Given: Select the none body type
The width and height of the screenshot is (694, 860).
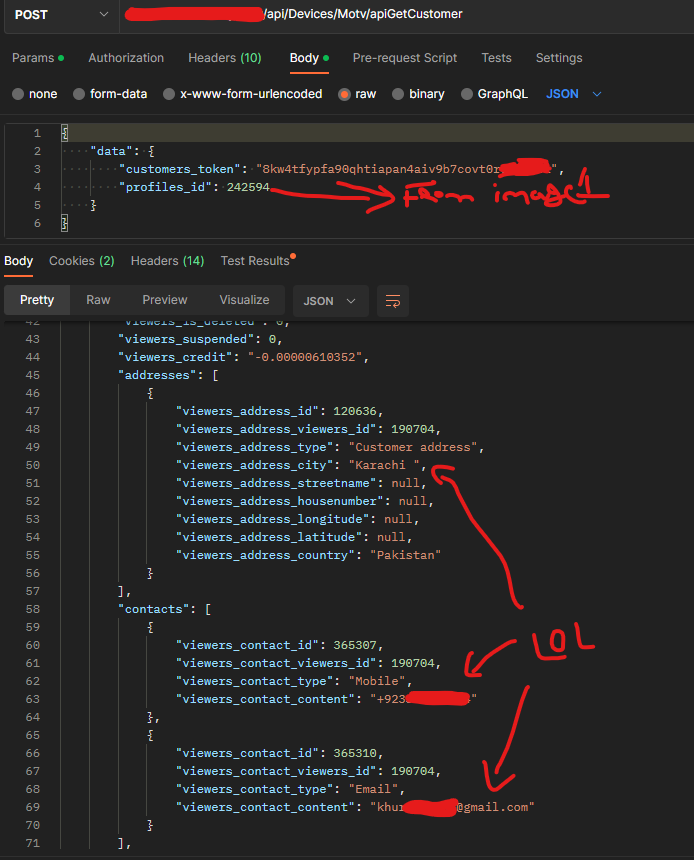Looking at the screenshot, I should pyautogui.click(x=35, y=94).
